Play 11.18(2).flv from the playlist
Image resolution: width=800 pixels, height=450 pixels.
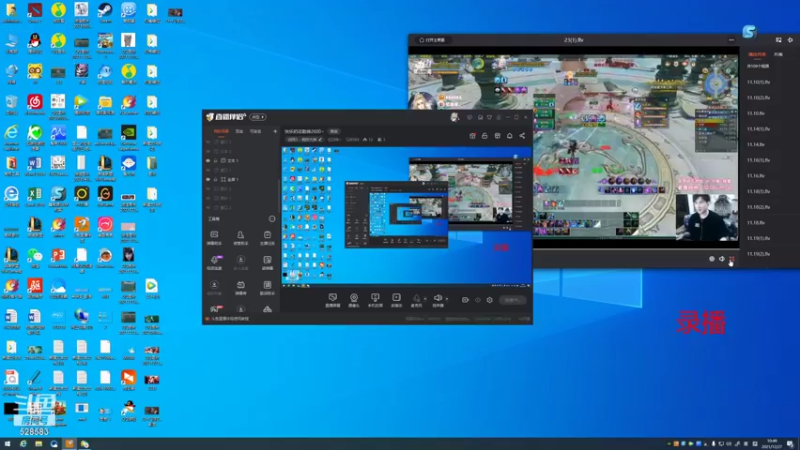point(759,207)
